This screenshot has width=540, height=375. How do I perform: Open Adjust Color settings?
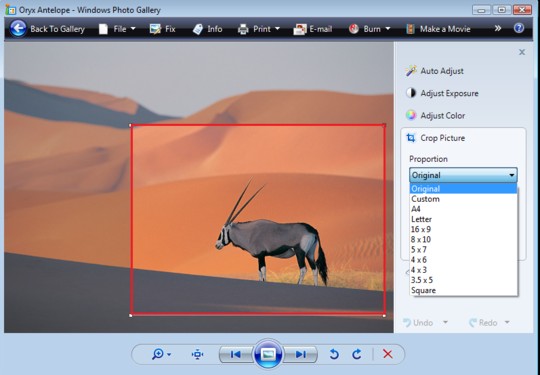pos(435,115)
